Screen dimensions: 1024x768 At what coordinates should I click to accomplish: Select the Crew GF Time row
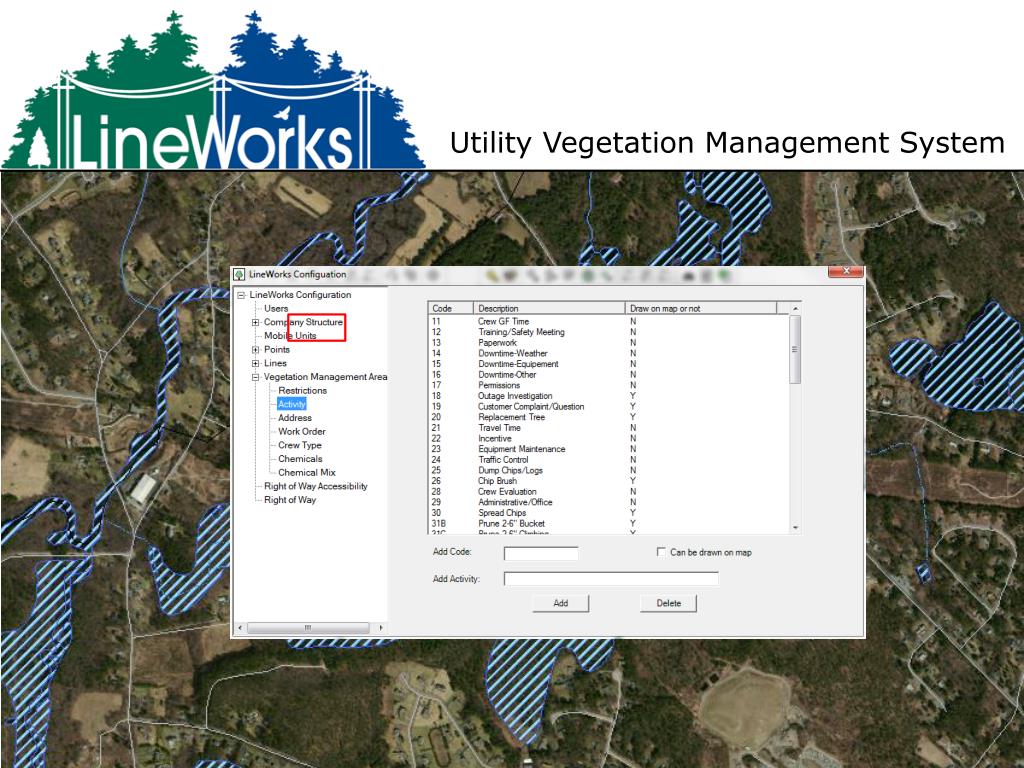(608, 321)
